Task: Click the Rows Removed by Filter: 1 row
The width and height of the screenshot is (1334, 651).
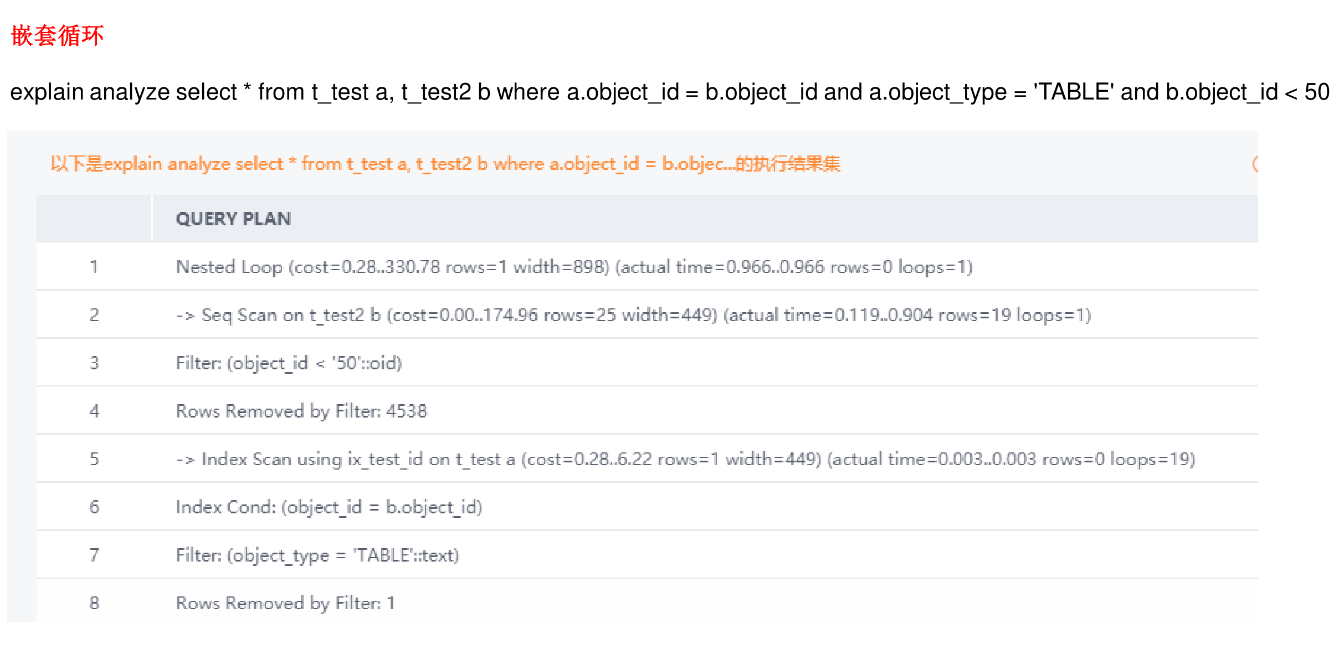Action: pyautogui.click(x=285, y=603)
